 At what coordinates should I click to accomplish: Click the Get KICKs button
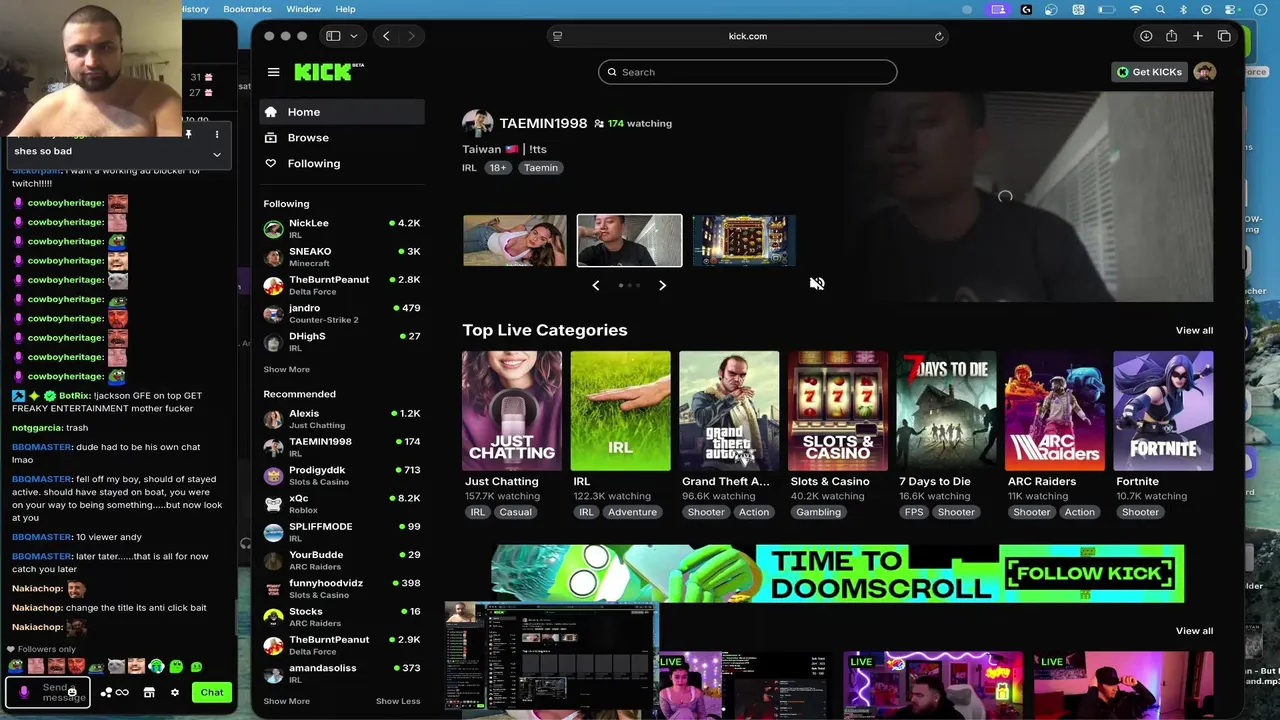(x=1150, y=72)
